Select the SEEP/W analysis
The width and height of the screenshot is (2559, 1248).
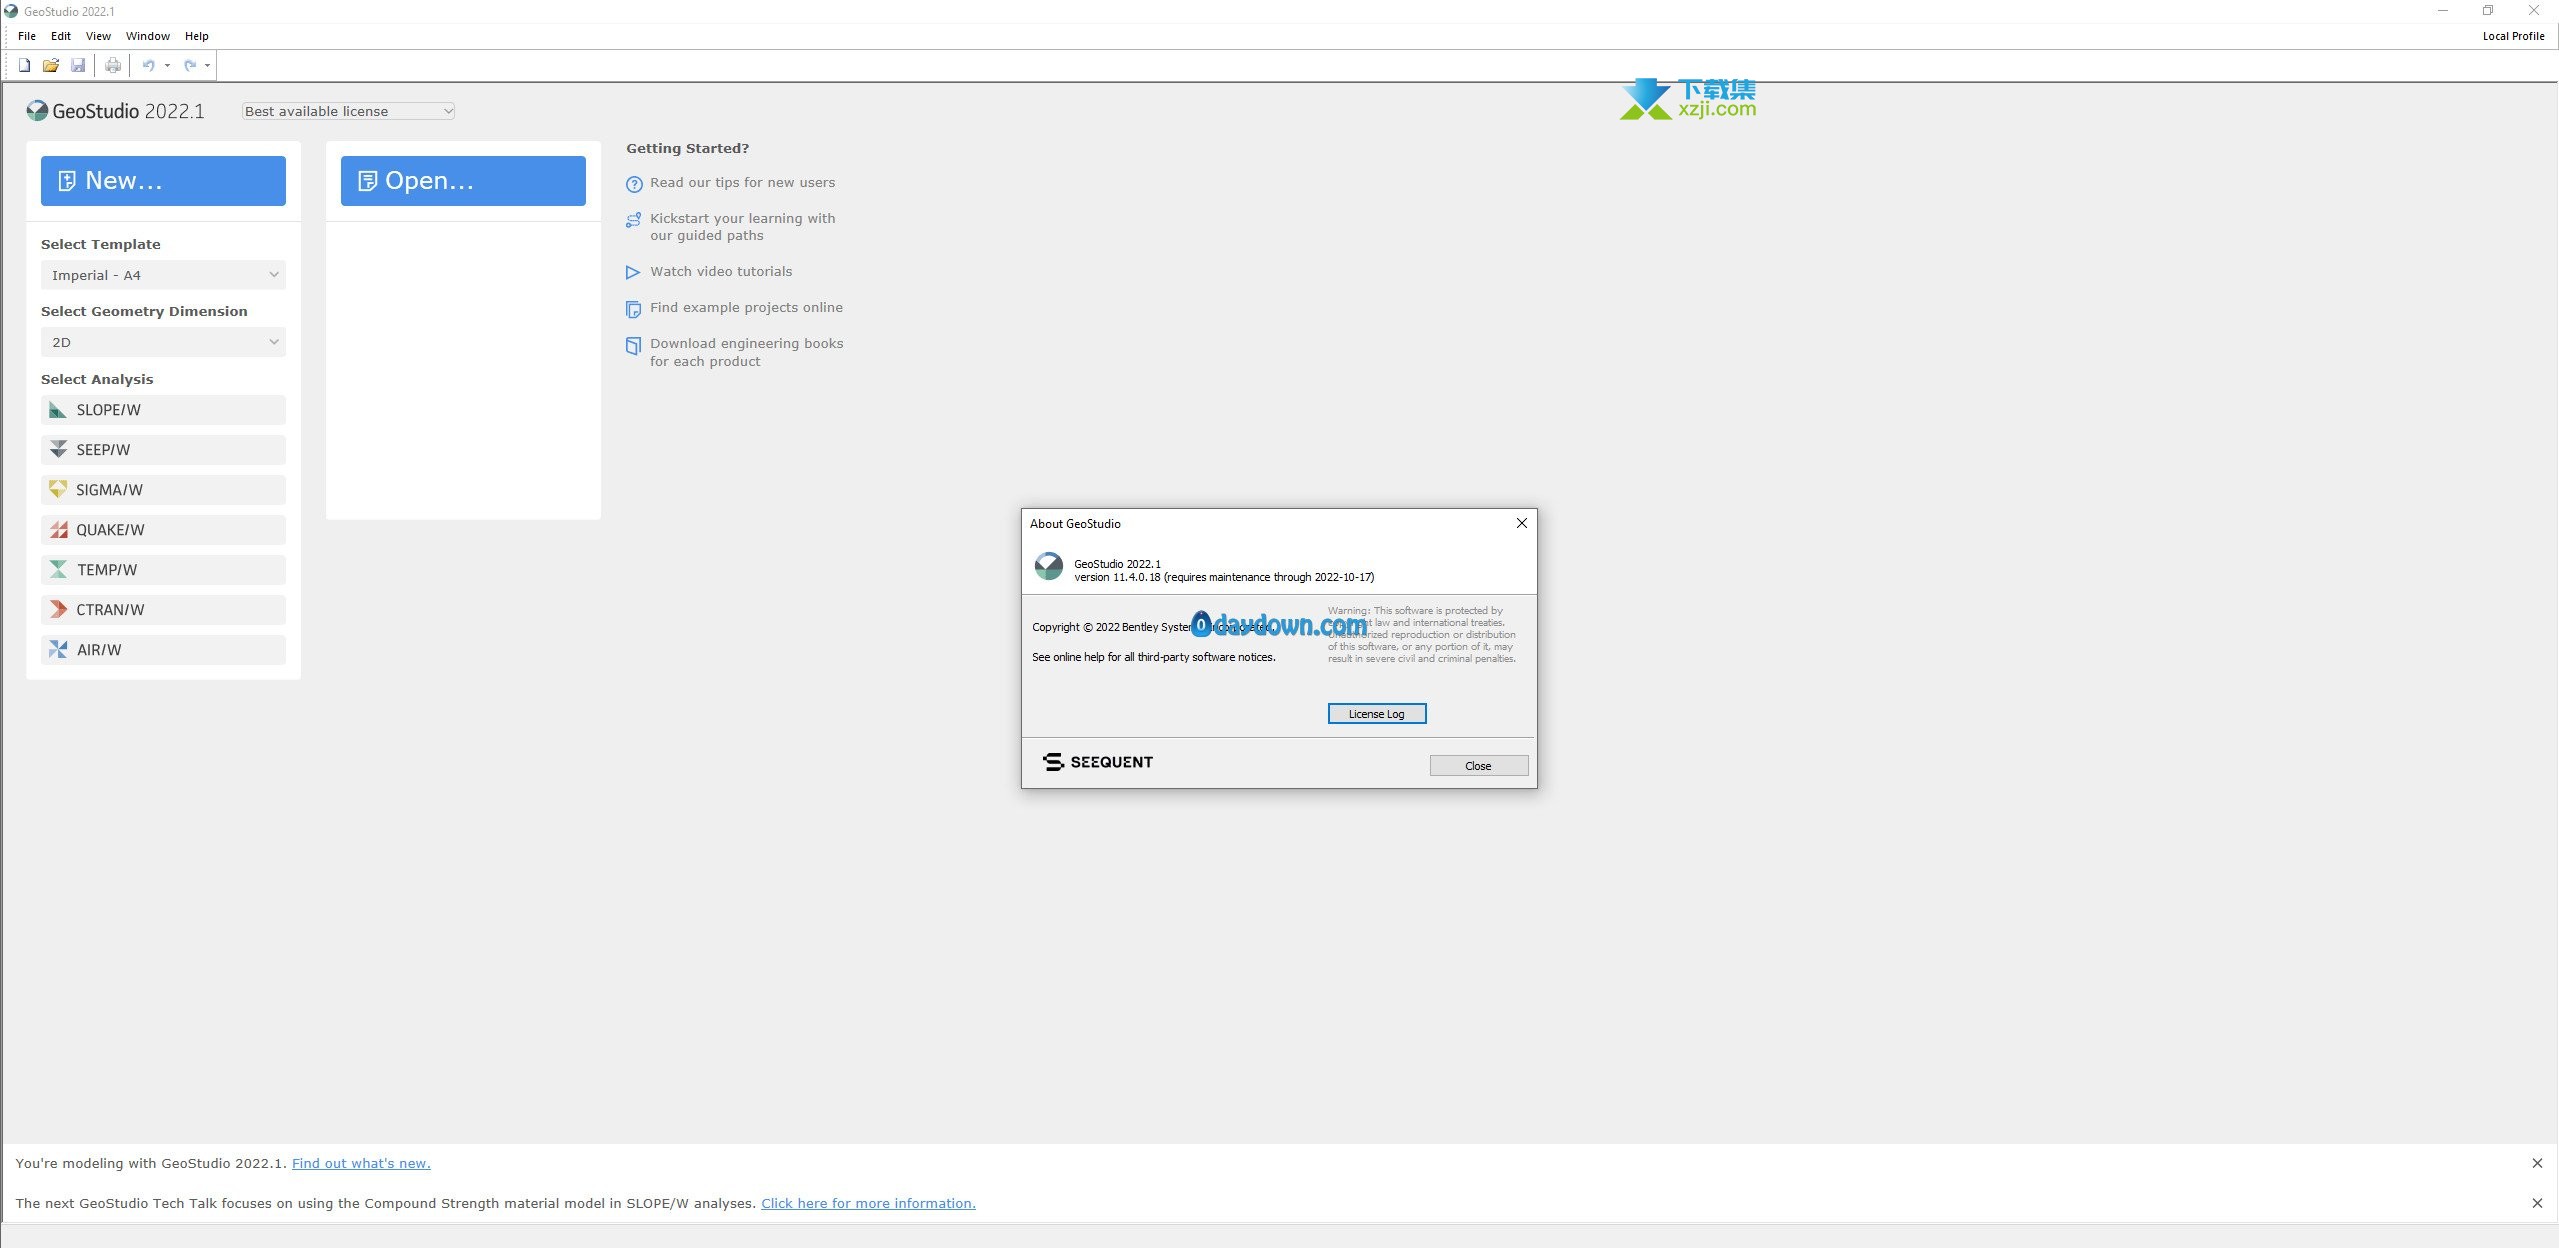pos(163,450)
